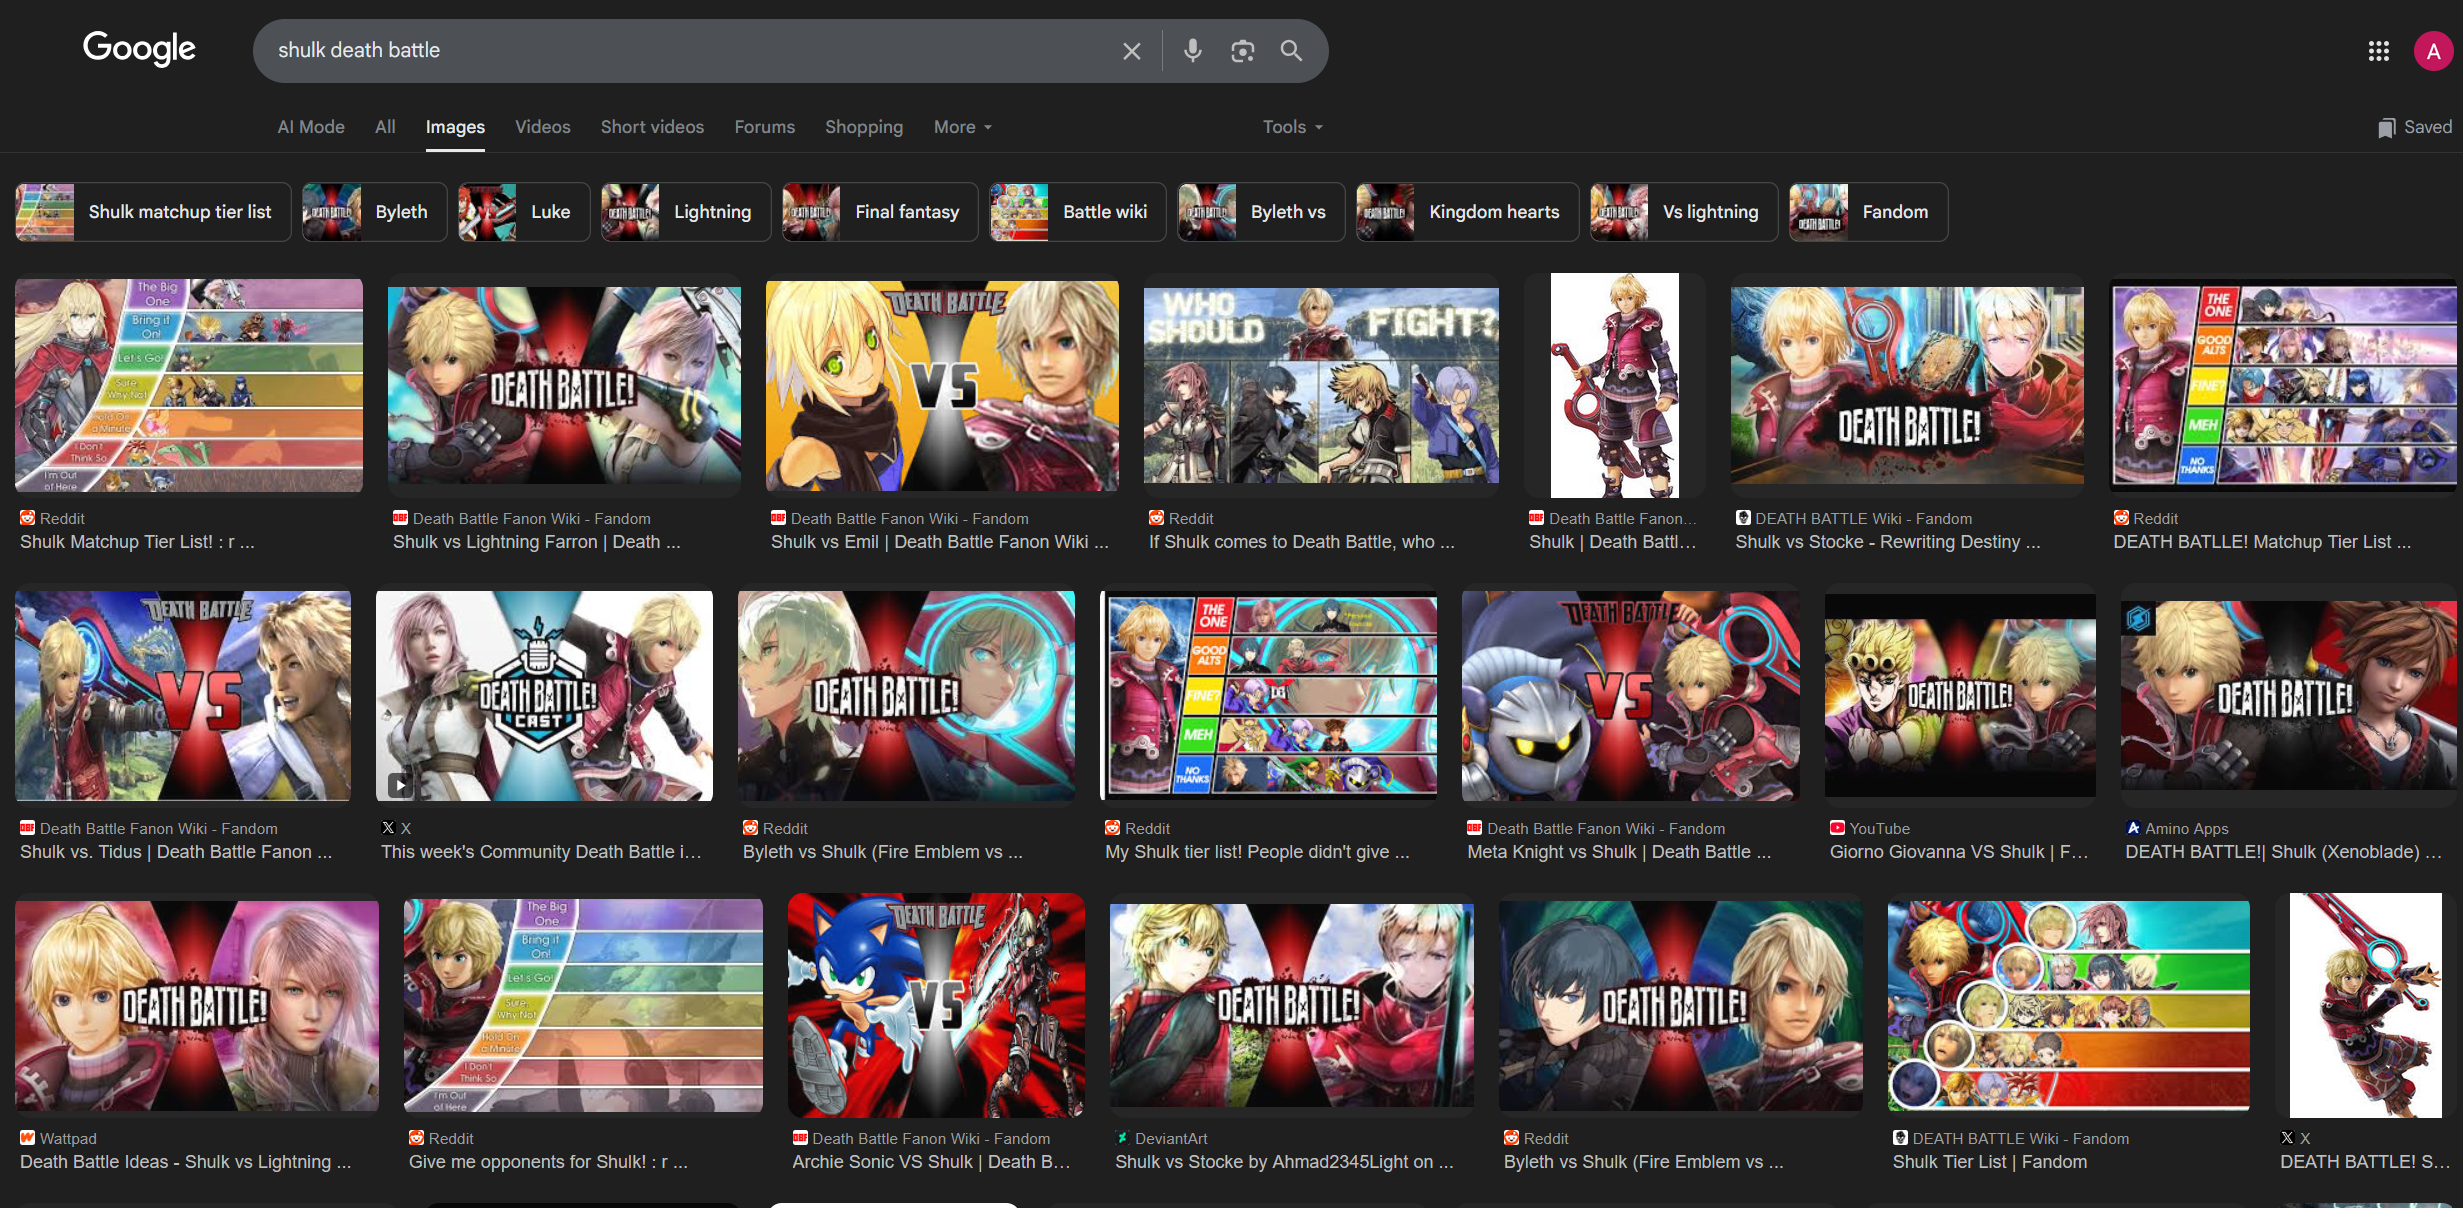This screenshot has width=2463, height=1208.
Task: Select the Luke suggestion chip
Action: click(523, 212)
